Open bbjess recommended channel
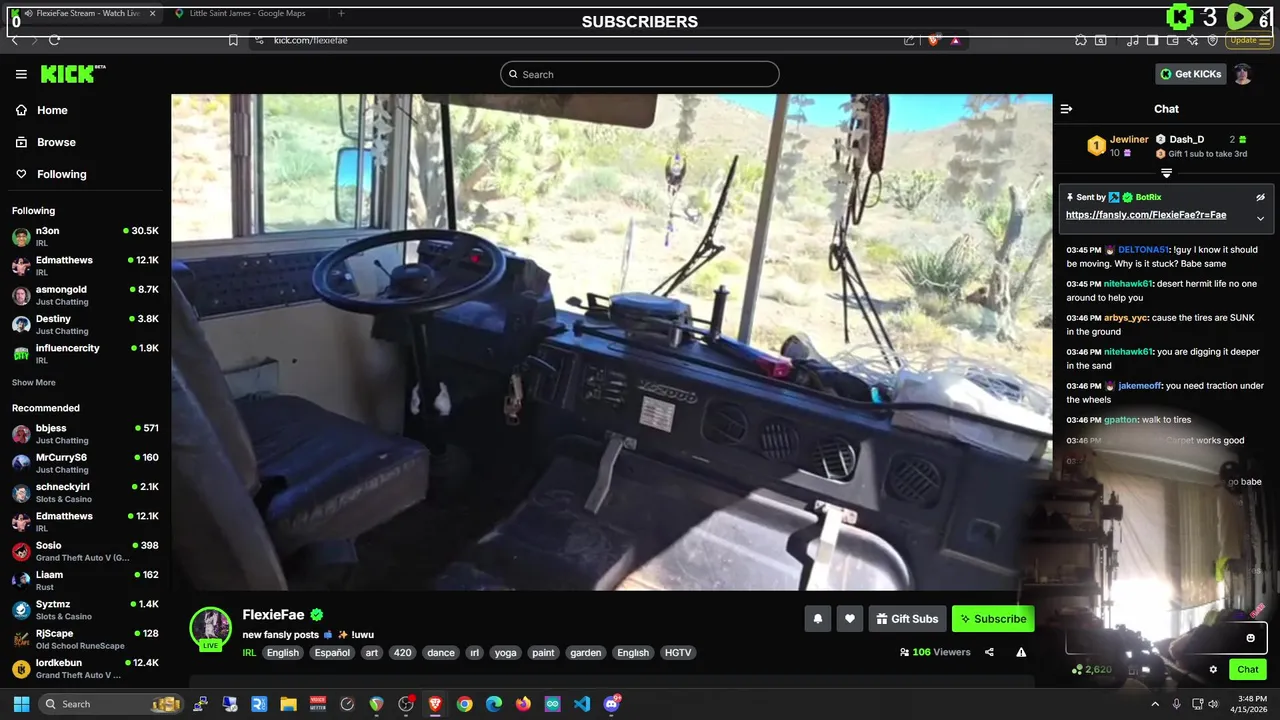This screenshot has height=720, width=1280. [85, 434]
